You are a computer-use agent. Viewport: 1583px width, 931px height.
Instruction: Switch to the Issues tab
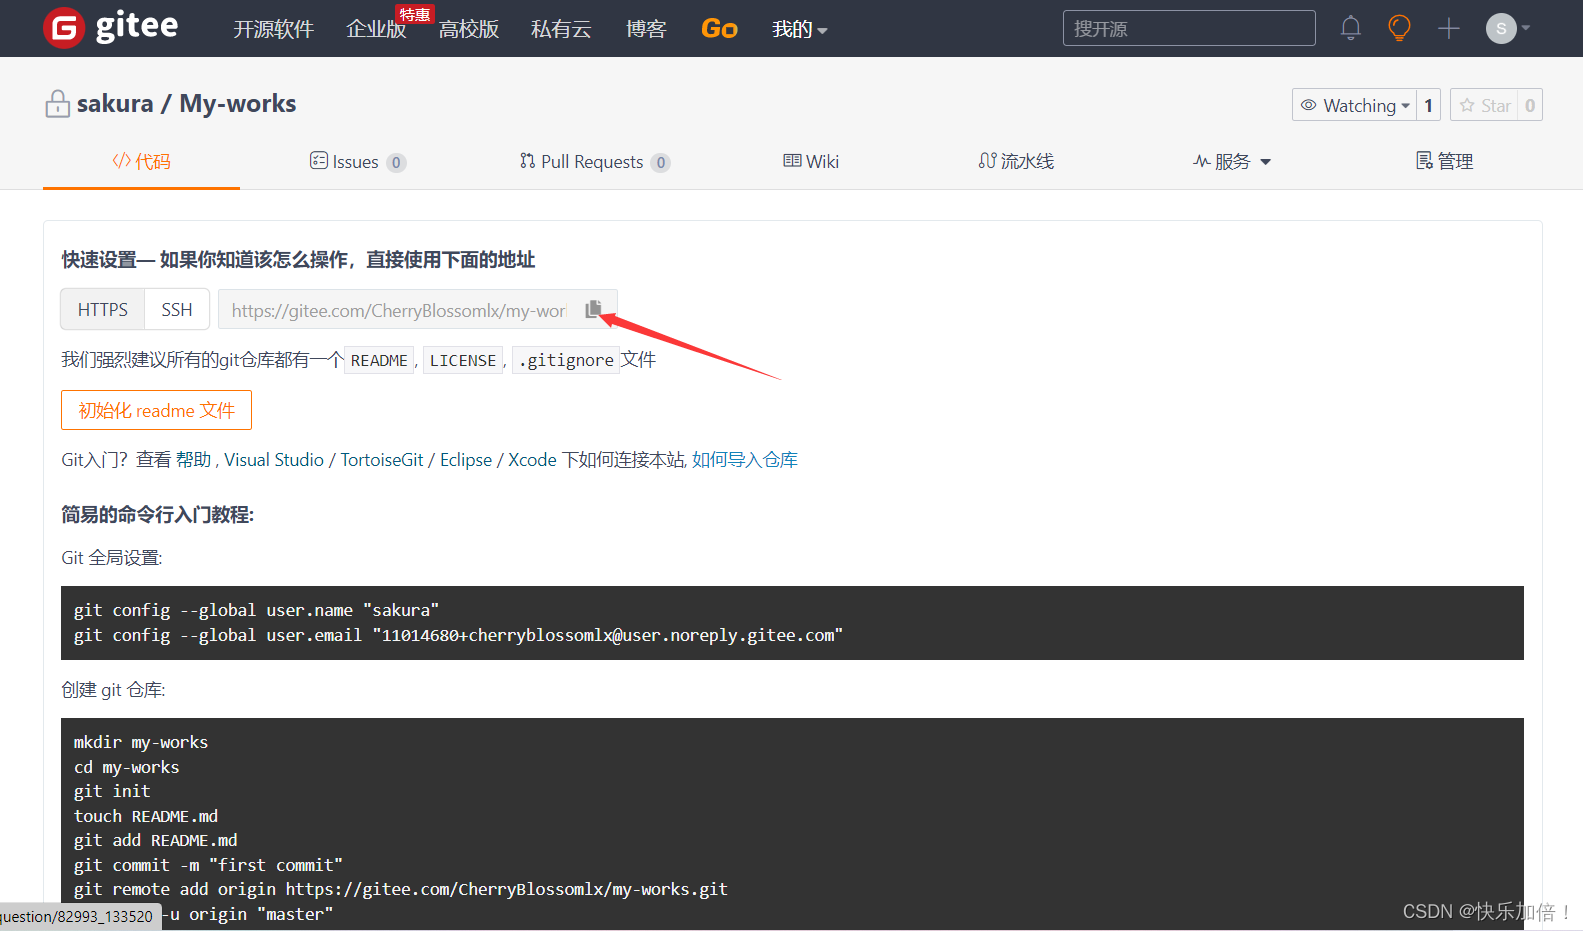[x=357, y=161]
